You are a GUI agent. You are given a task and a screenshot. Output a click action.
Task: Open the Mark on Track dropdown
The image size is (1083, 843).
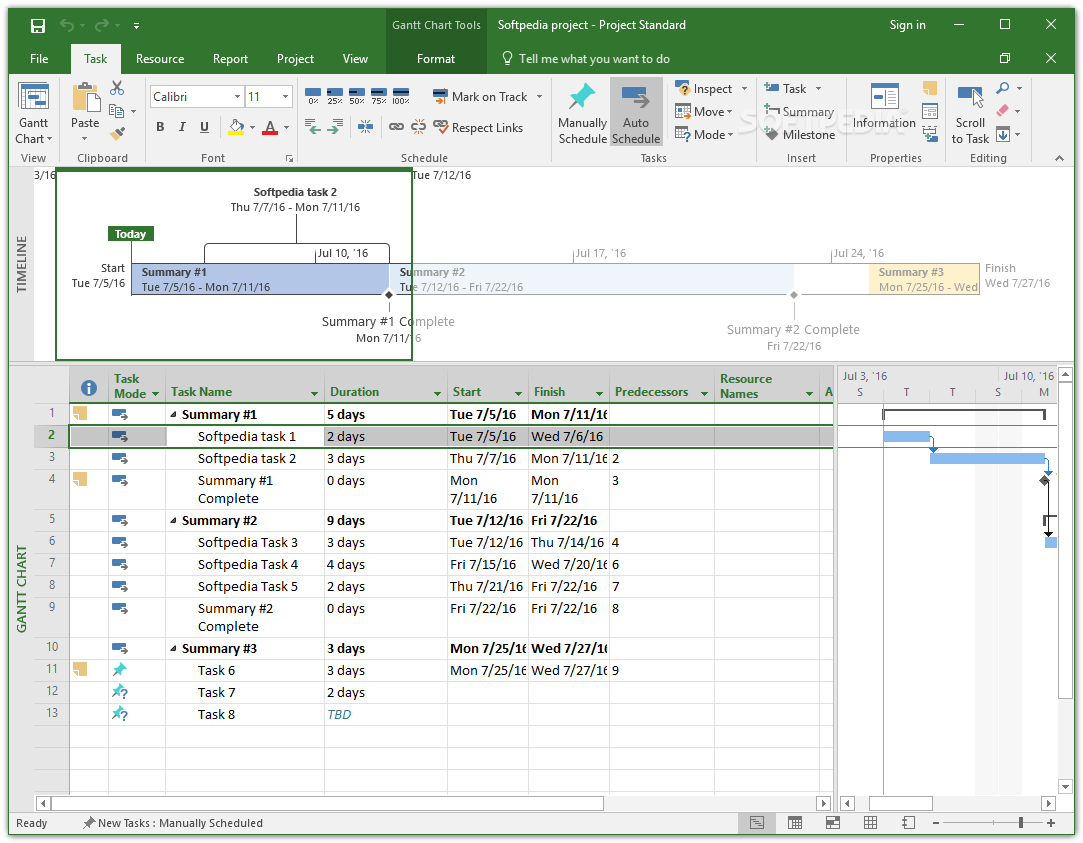(539, 97)
